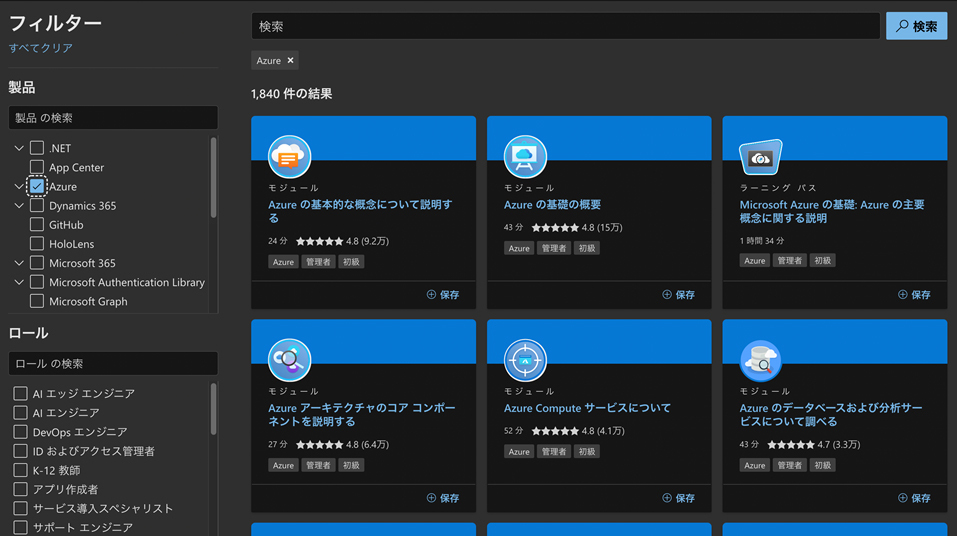957x536 pixels.
Task: Save the Microsoft Azure の基礎 learning path
Action: 914,294
